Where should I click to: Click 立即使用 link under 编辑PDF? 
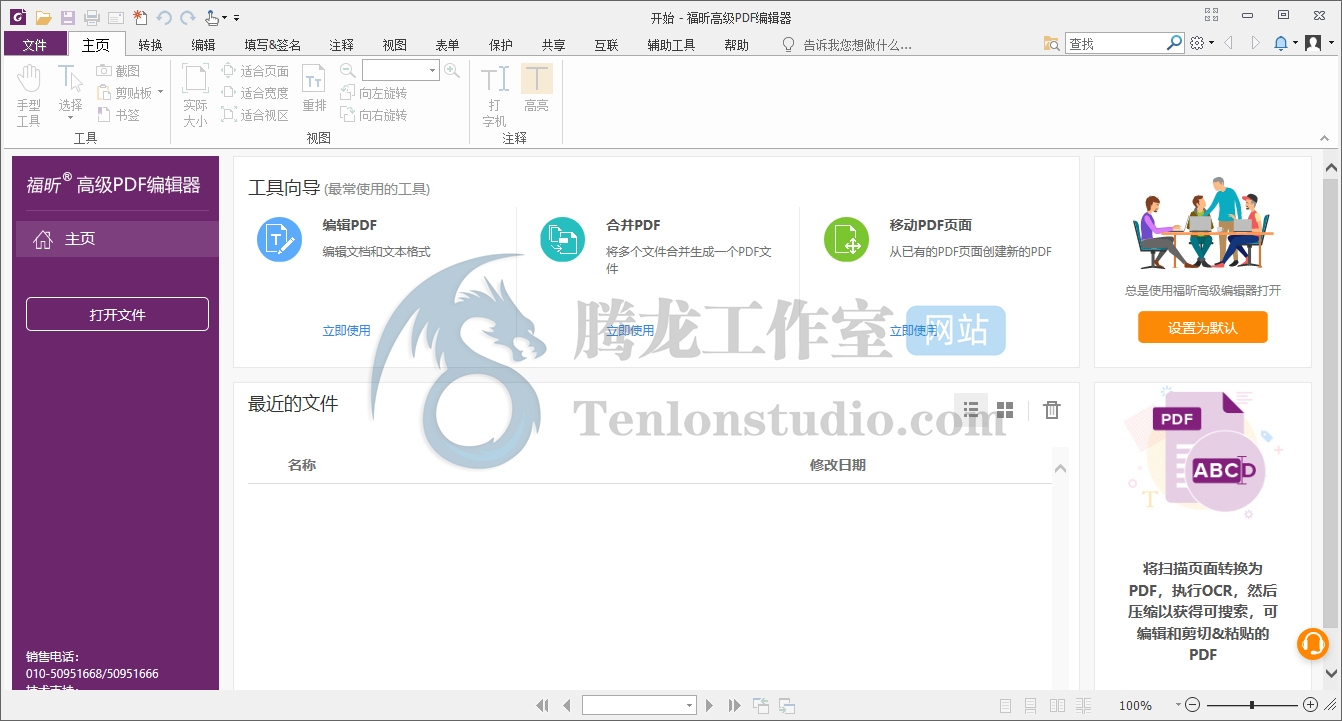pyautogui.click(x=346, y=330)
